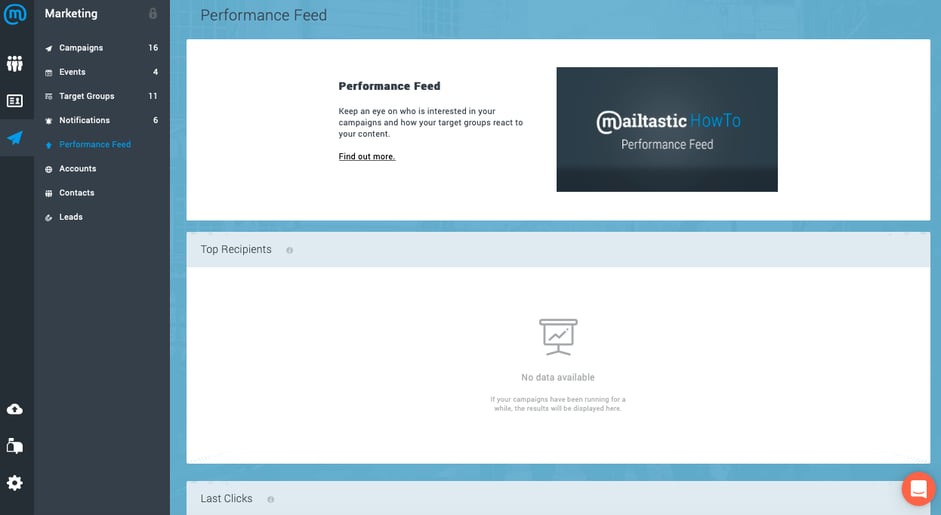Viewport: 941px width, 515px height.
Task: Open the chat support bubble
Action: [917, 489]
